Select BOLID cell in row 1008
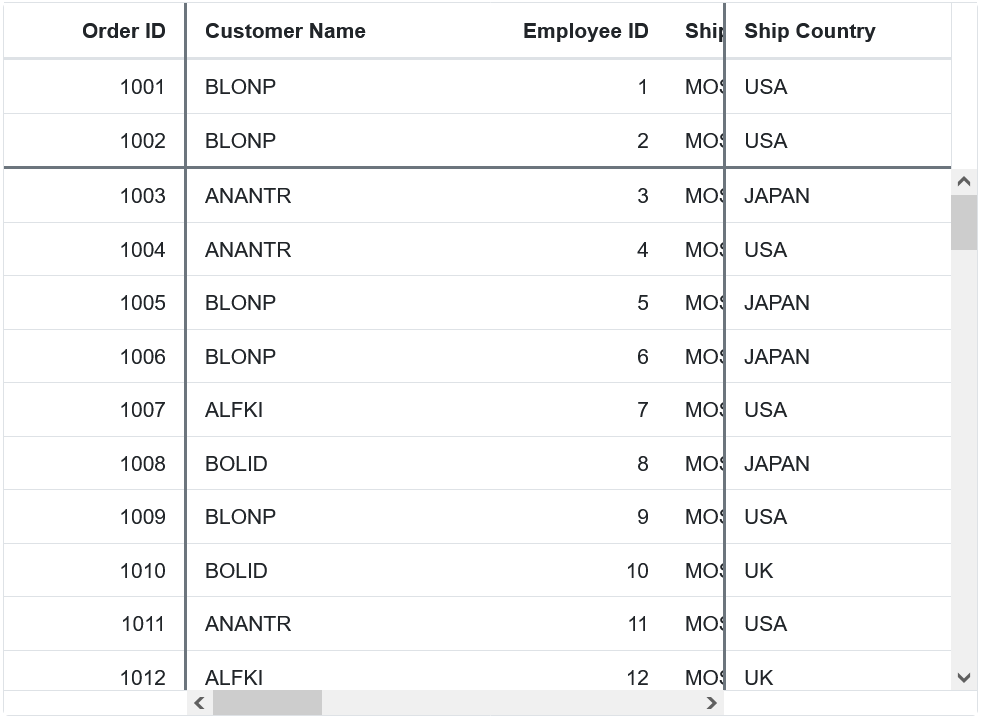The height and width of the screenshot is (718, 982). pyautogui.click(x=236, y=464)
